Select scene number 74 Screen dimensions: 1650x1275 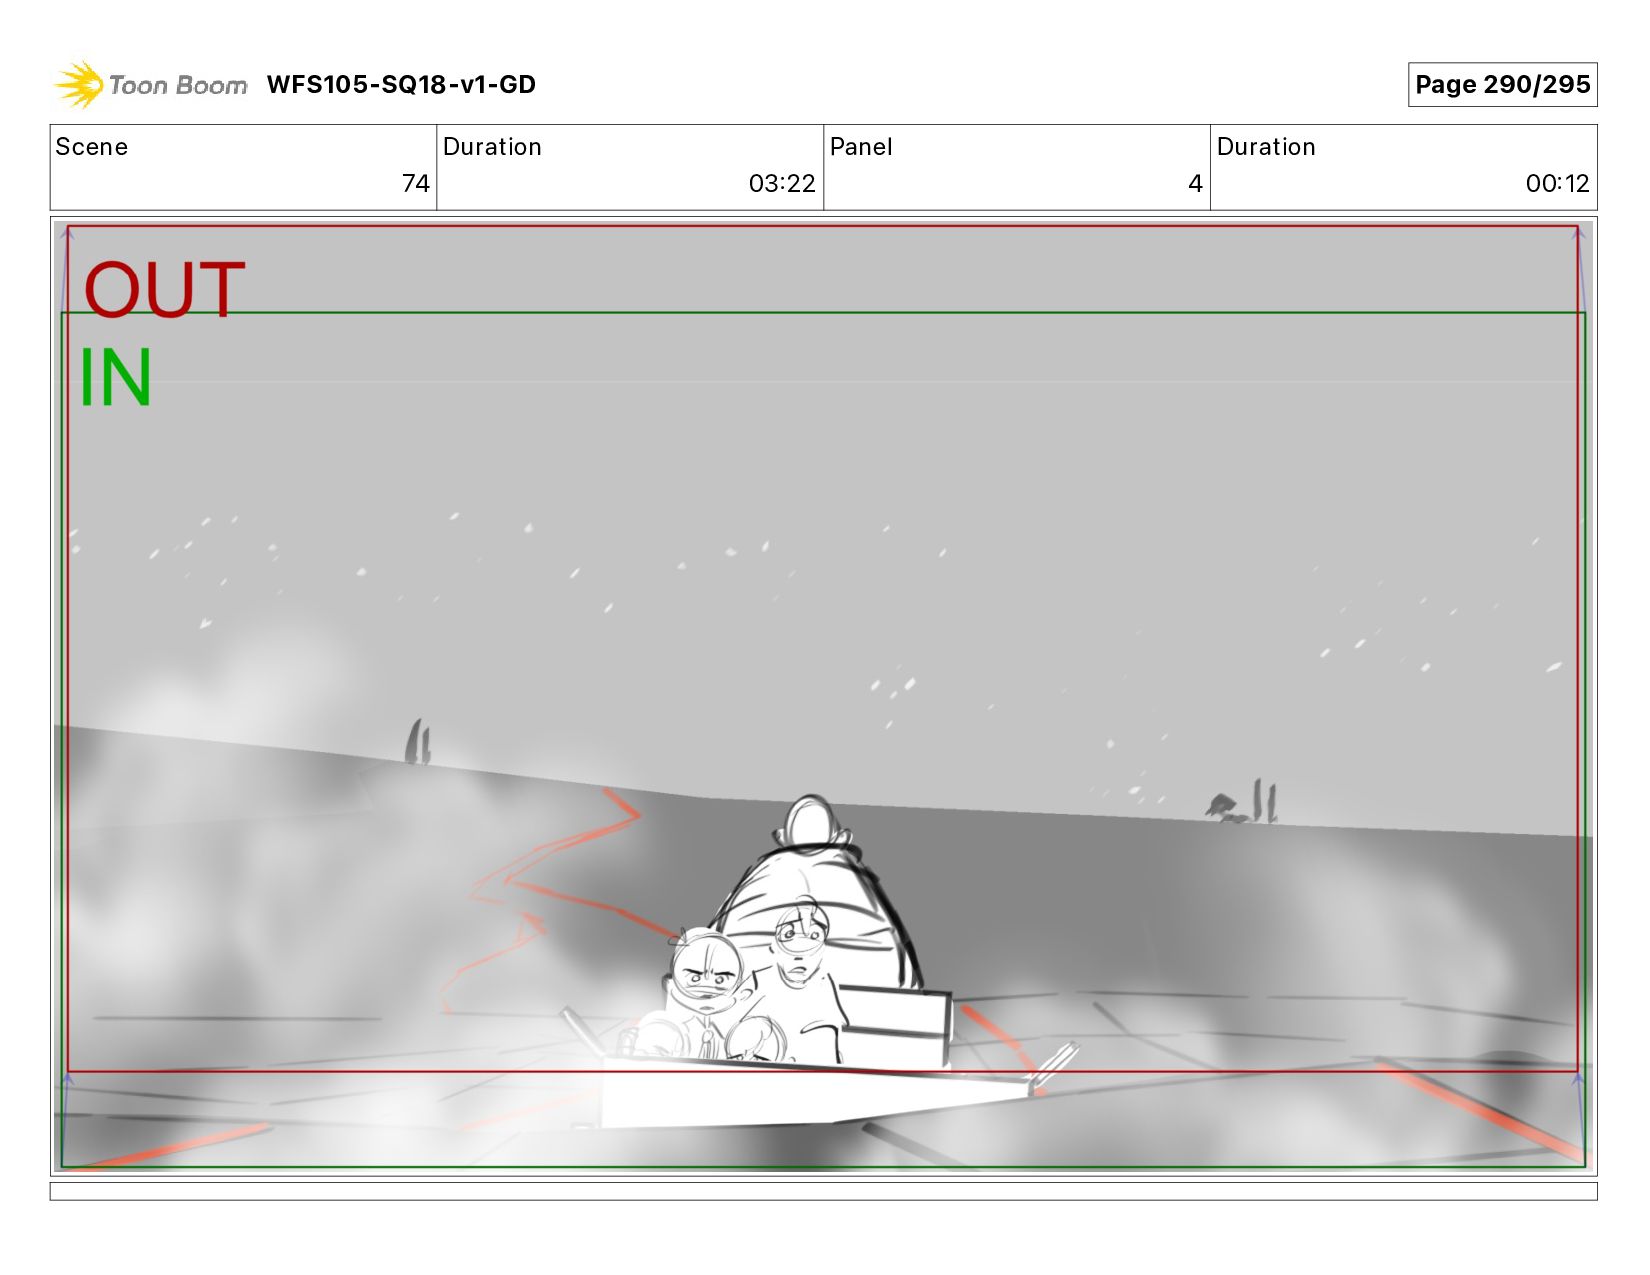point(415,184)
